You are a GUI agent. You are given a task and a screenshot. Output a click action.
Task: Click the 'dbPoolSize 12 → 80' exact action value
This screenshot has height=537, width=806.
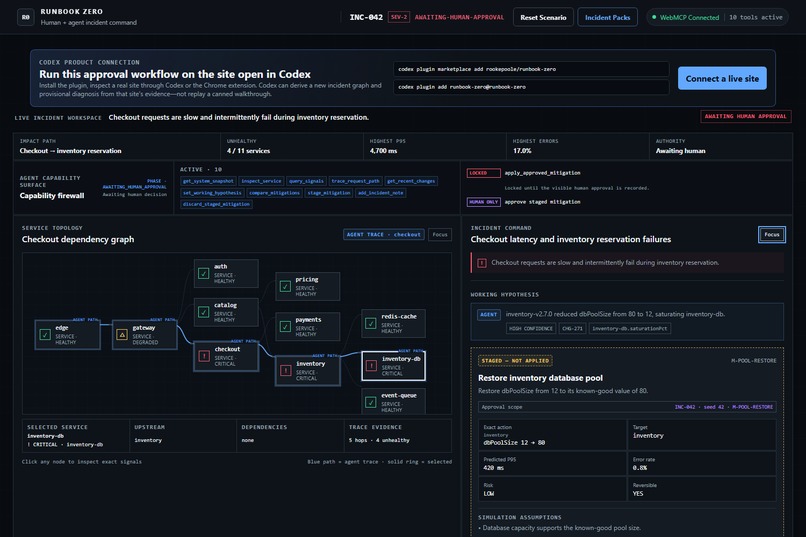click(x=514, y=442)
